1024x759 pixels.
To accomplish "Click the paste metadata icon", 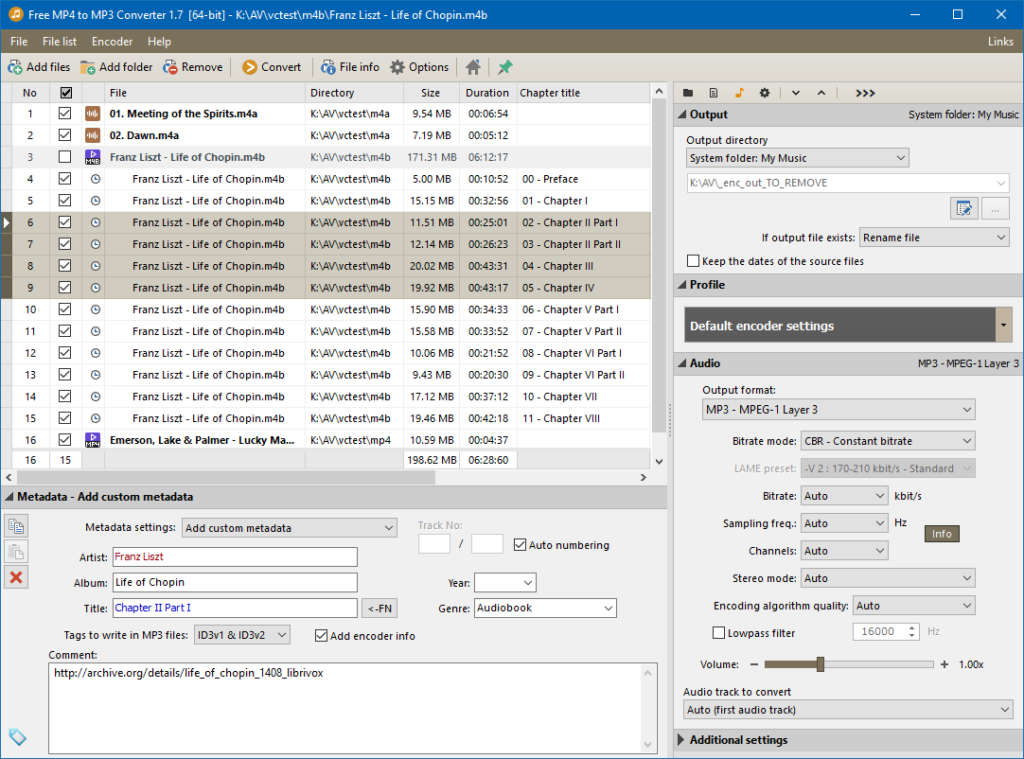I will pyautogui.click(x=16, y=553).
